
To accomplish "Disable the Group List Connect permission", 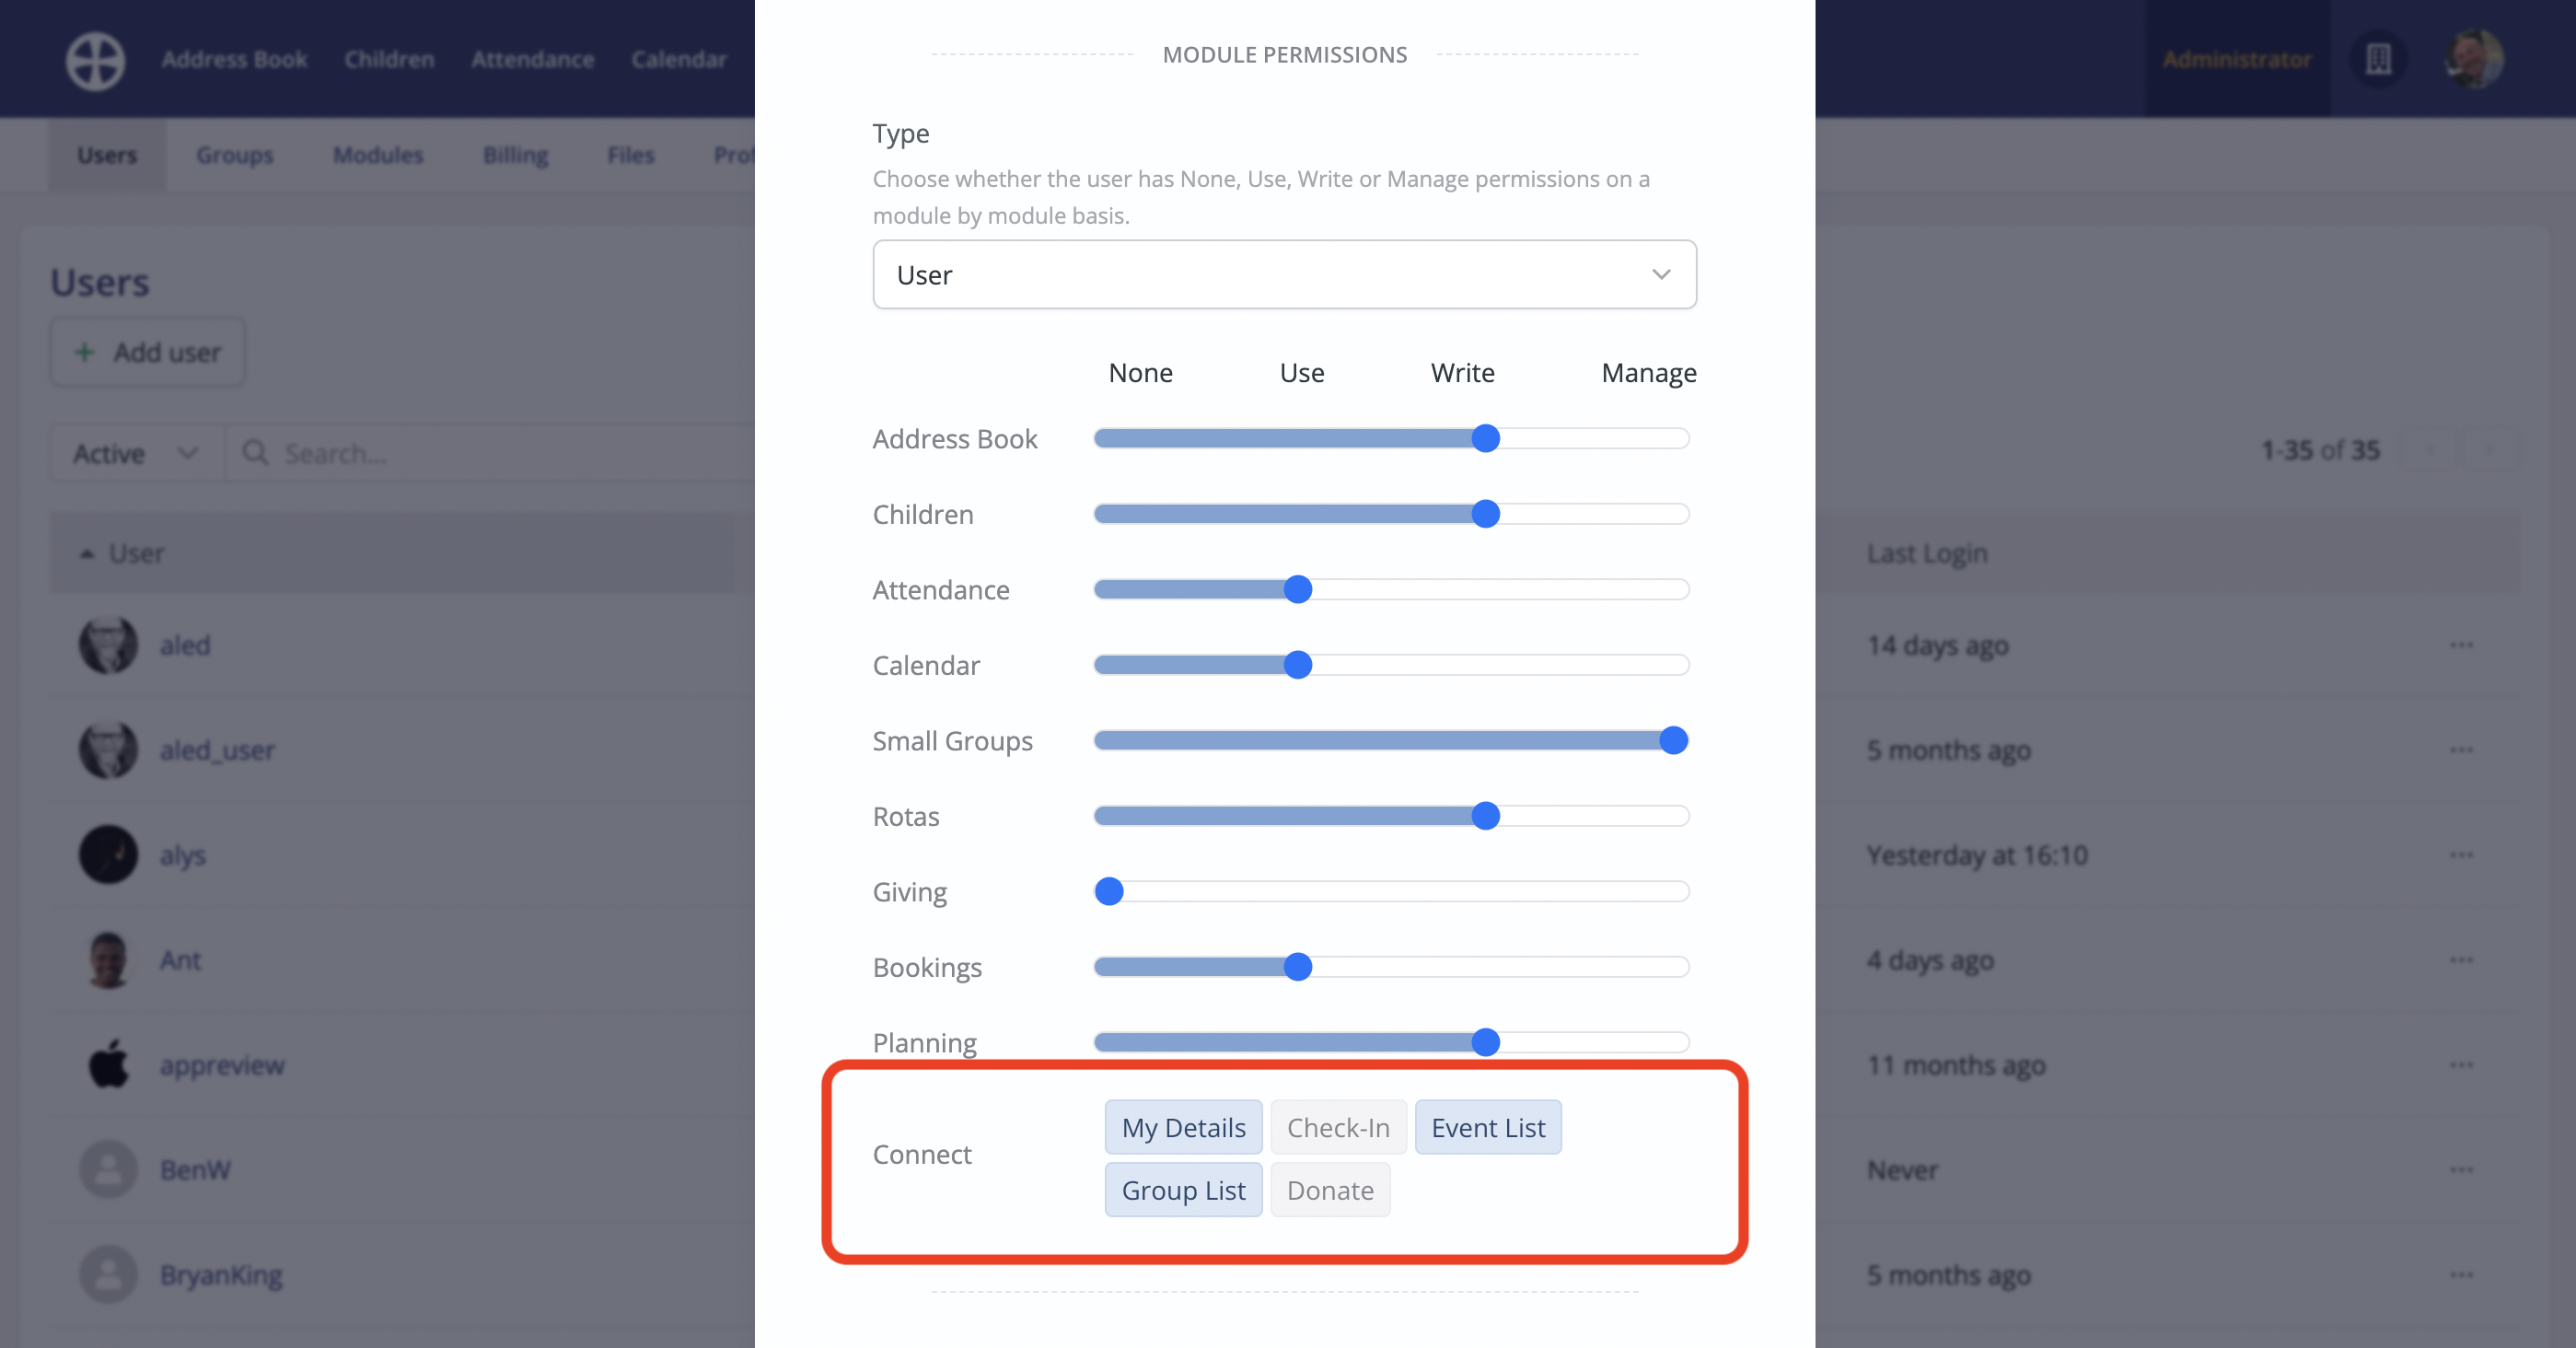I will click(1183, 1190).
